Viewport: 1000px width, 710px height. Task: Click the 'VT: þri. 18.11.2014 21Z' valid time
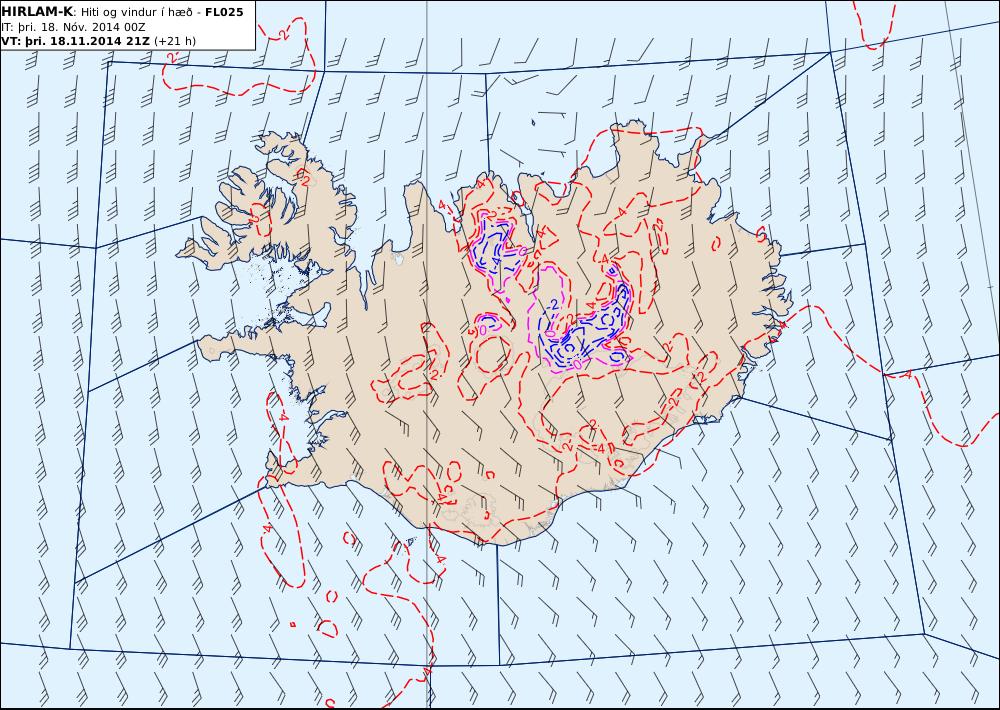point(76,41)
